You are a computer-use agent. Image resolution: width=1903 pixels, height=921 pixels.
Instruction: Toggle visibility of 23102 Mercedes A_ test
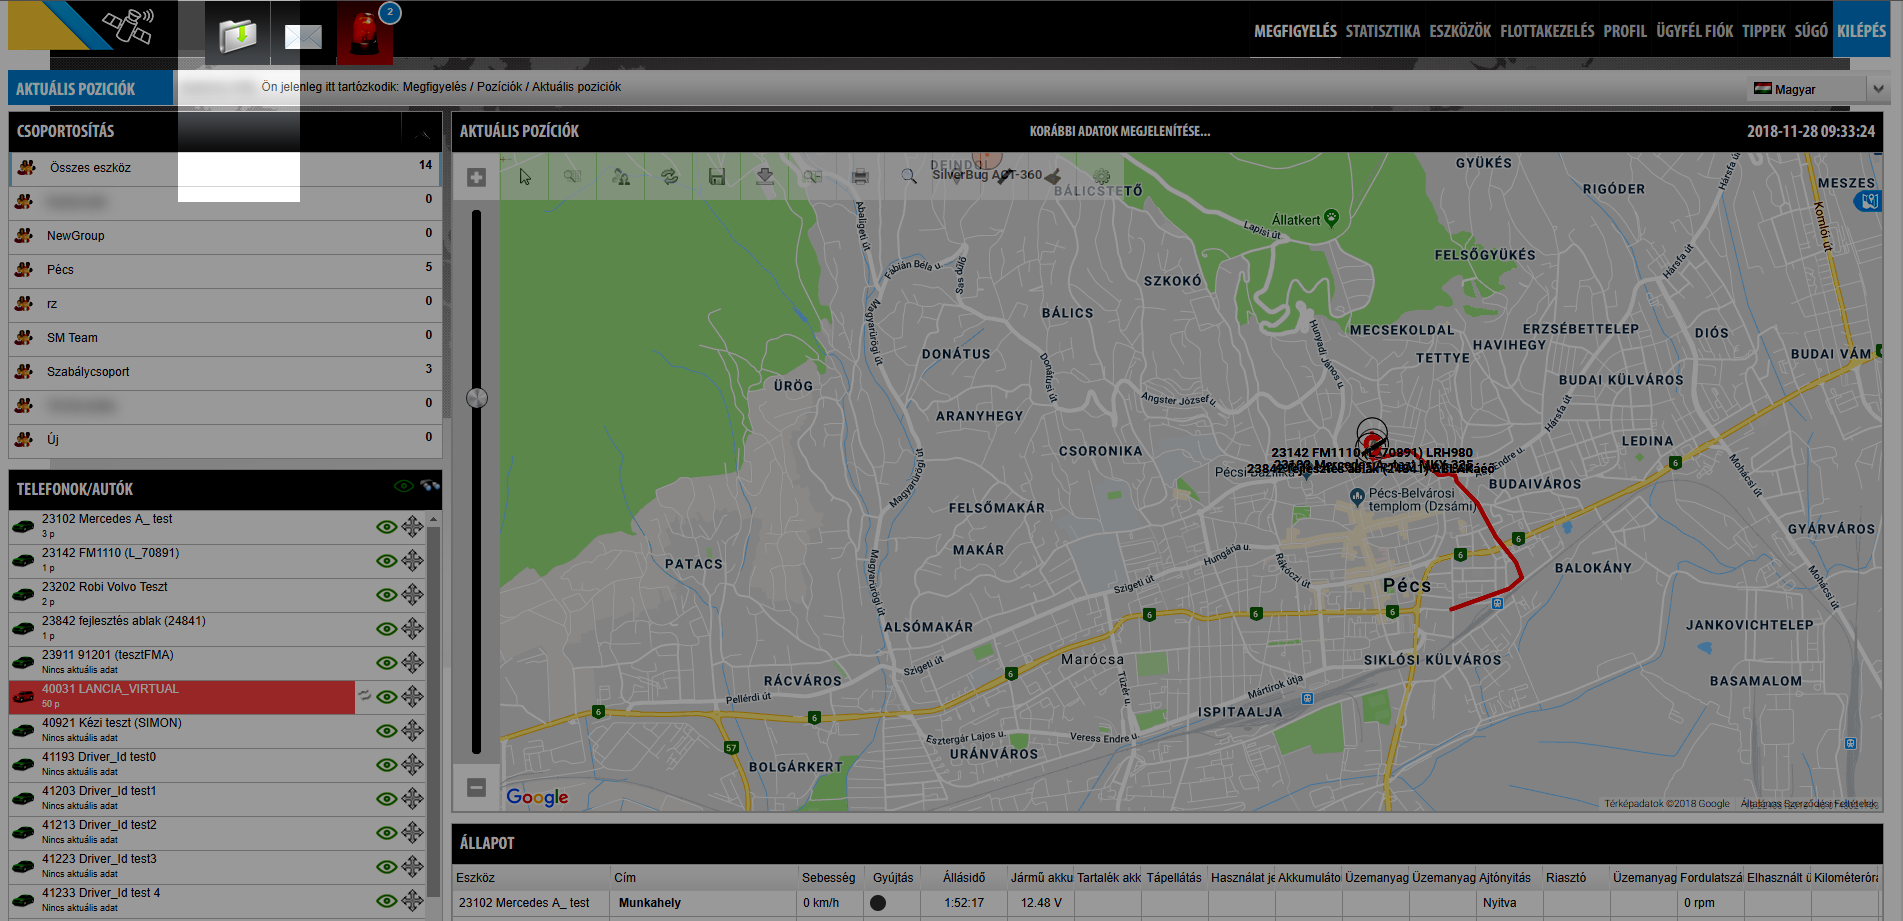tap(386, 527)
